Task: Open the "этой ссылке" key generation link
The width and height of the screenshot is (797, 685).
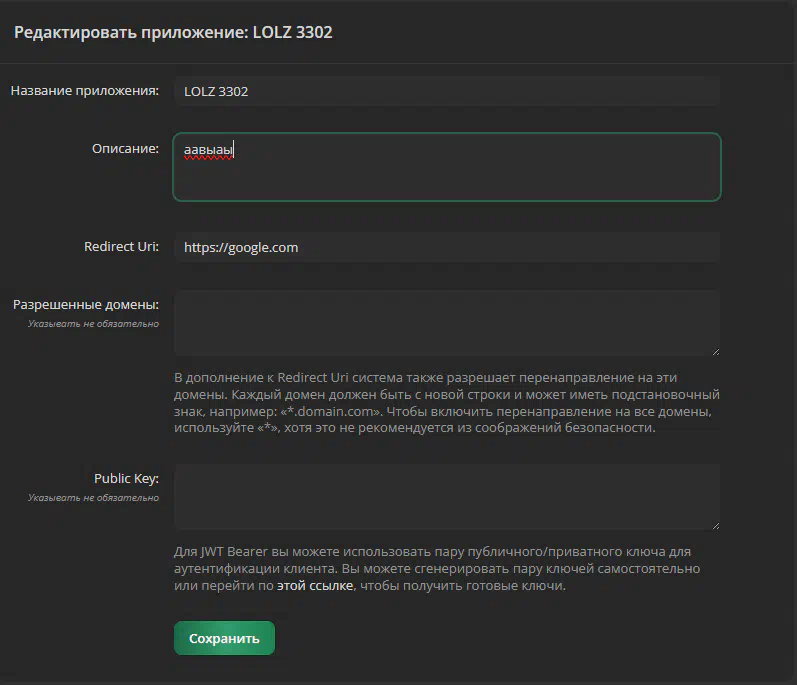Action: pyautogui.click(x=314, y=586)
